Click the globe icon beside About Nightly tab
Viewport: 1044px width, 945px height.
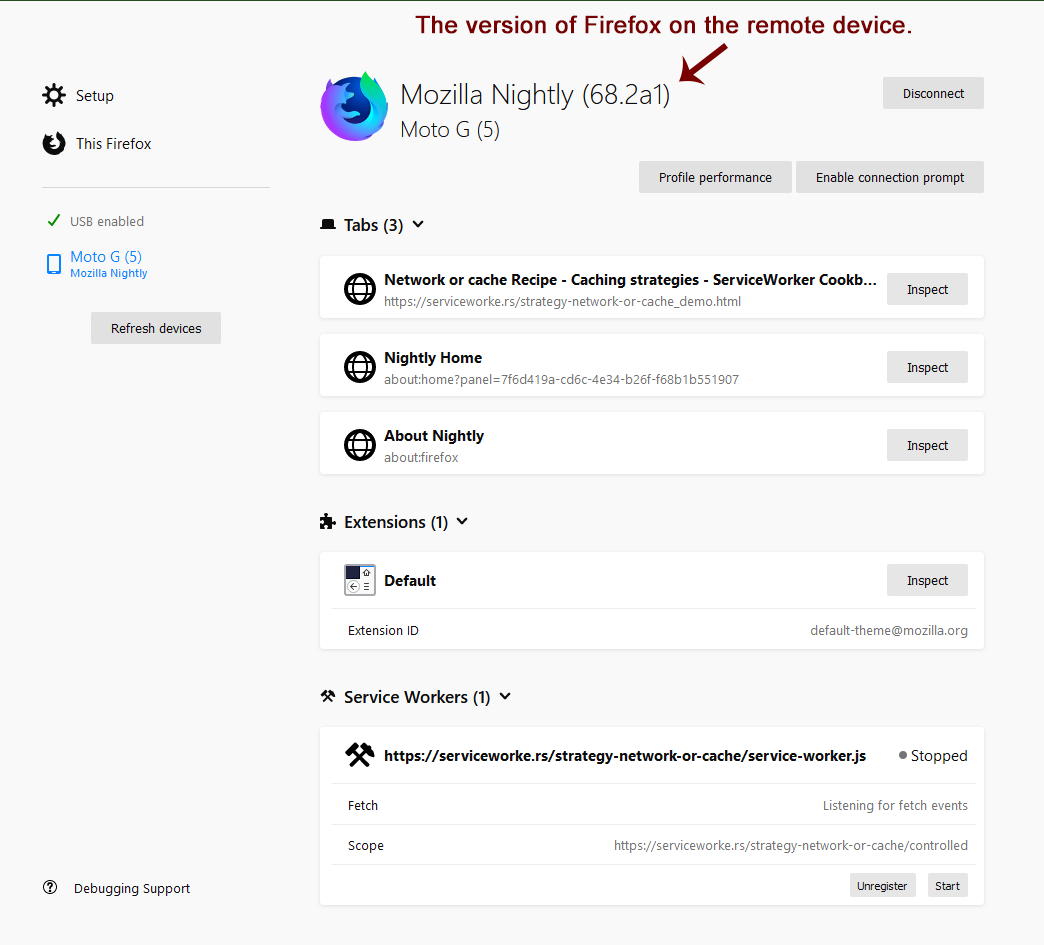(359, 445)
